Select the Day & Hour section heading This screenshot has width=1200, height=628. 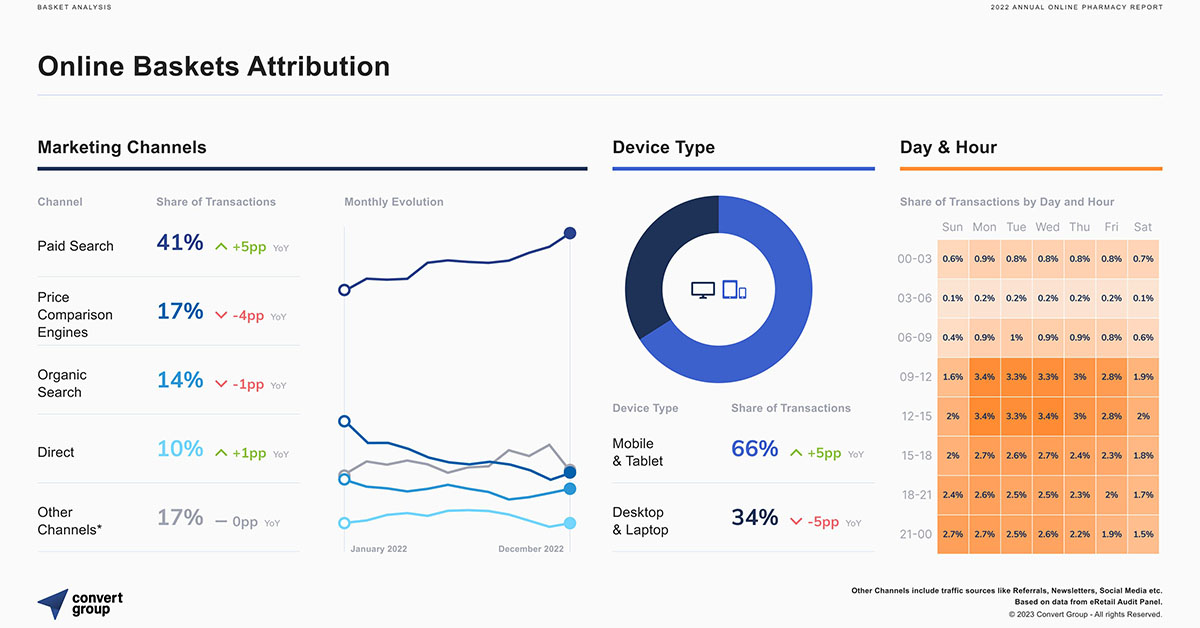click(948, 147)
